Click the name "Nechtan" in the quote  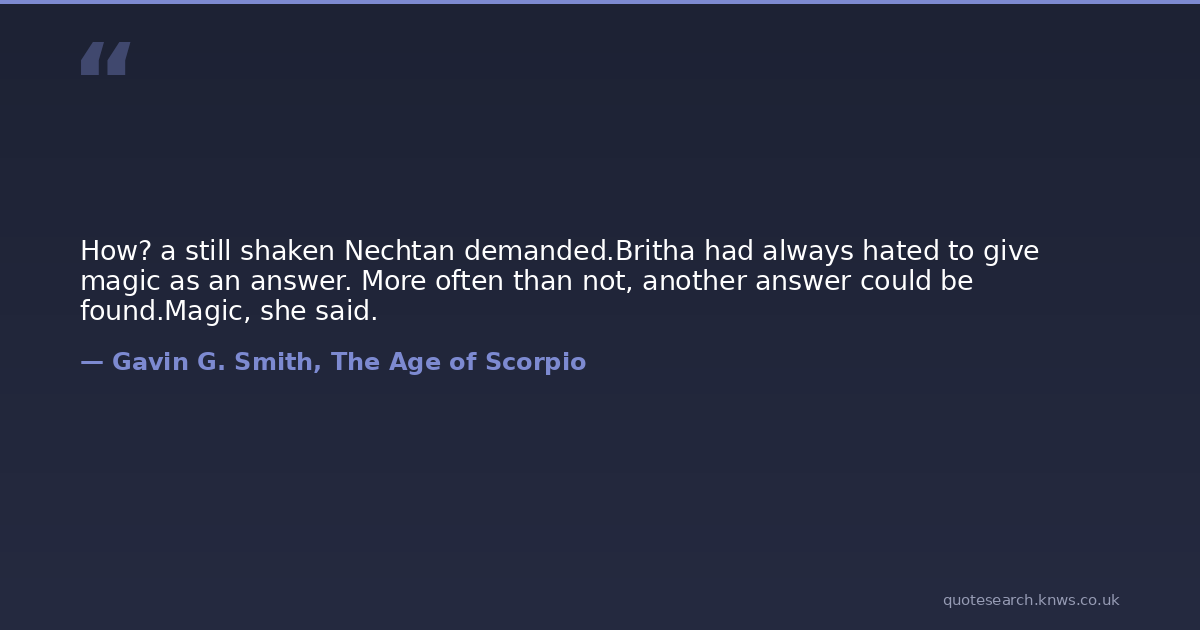[x=399, y=251]
